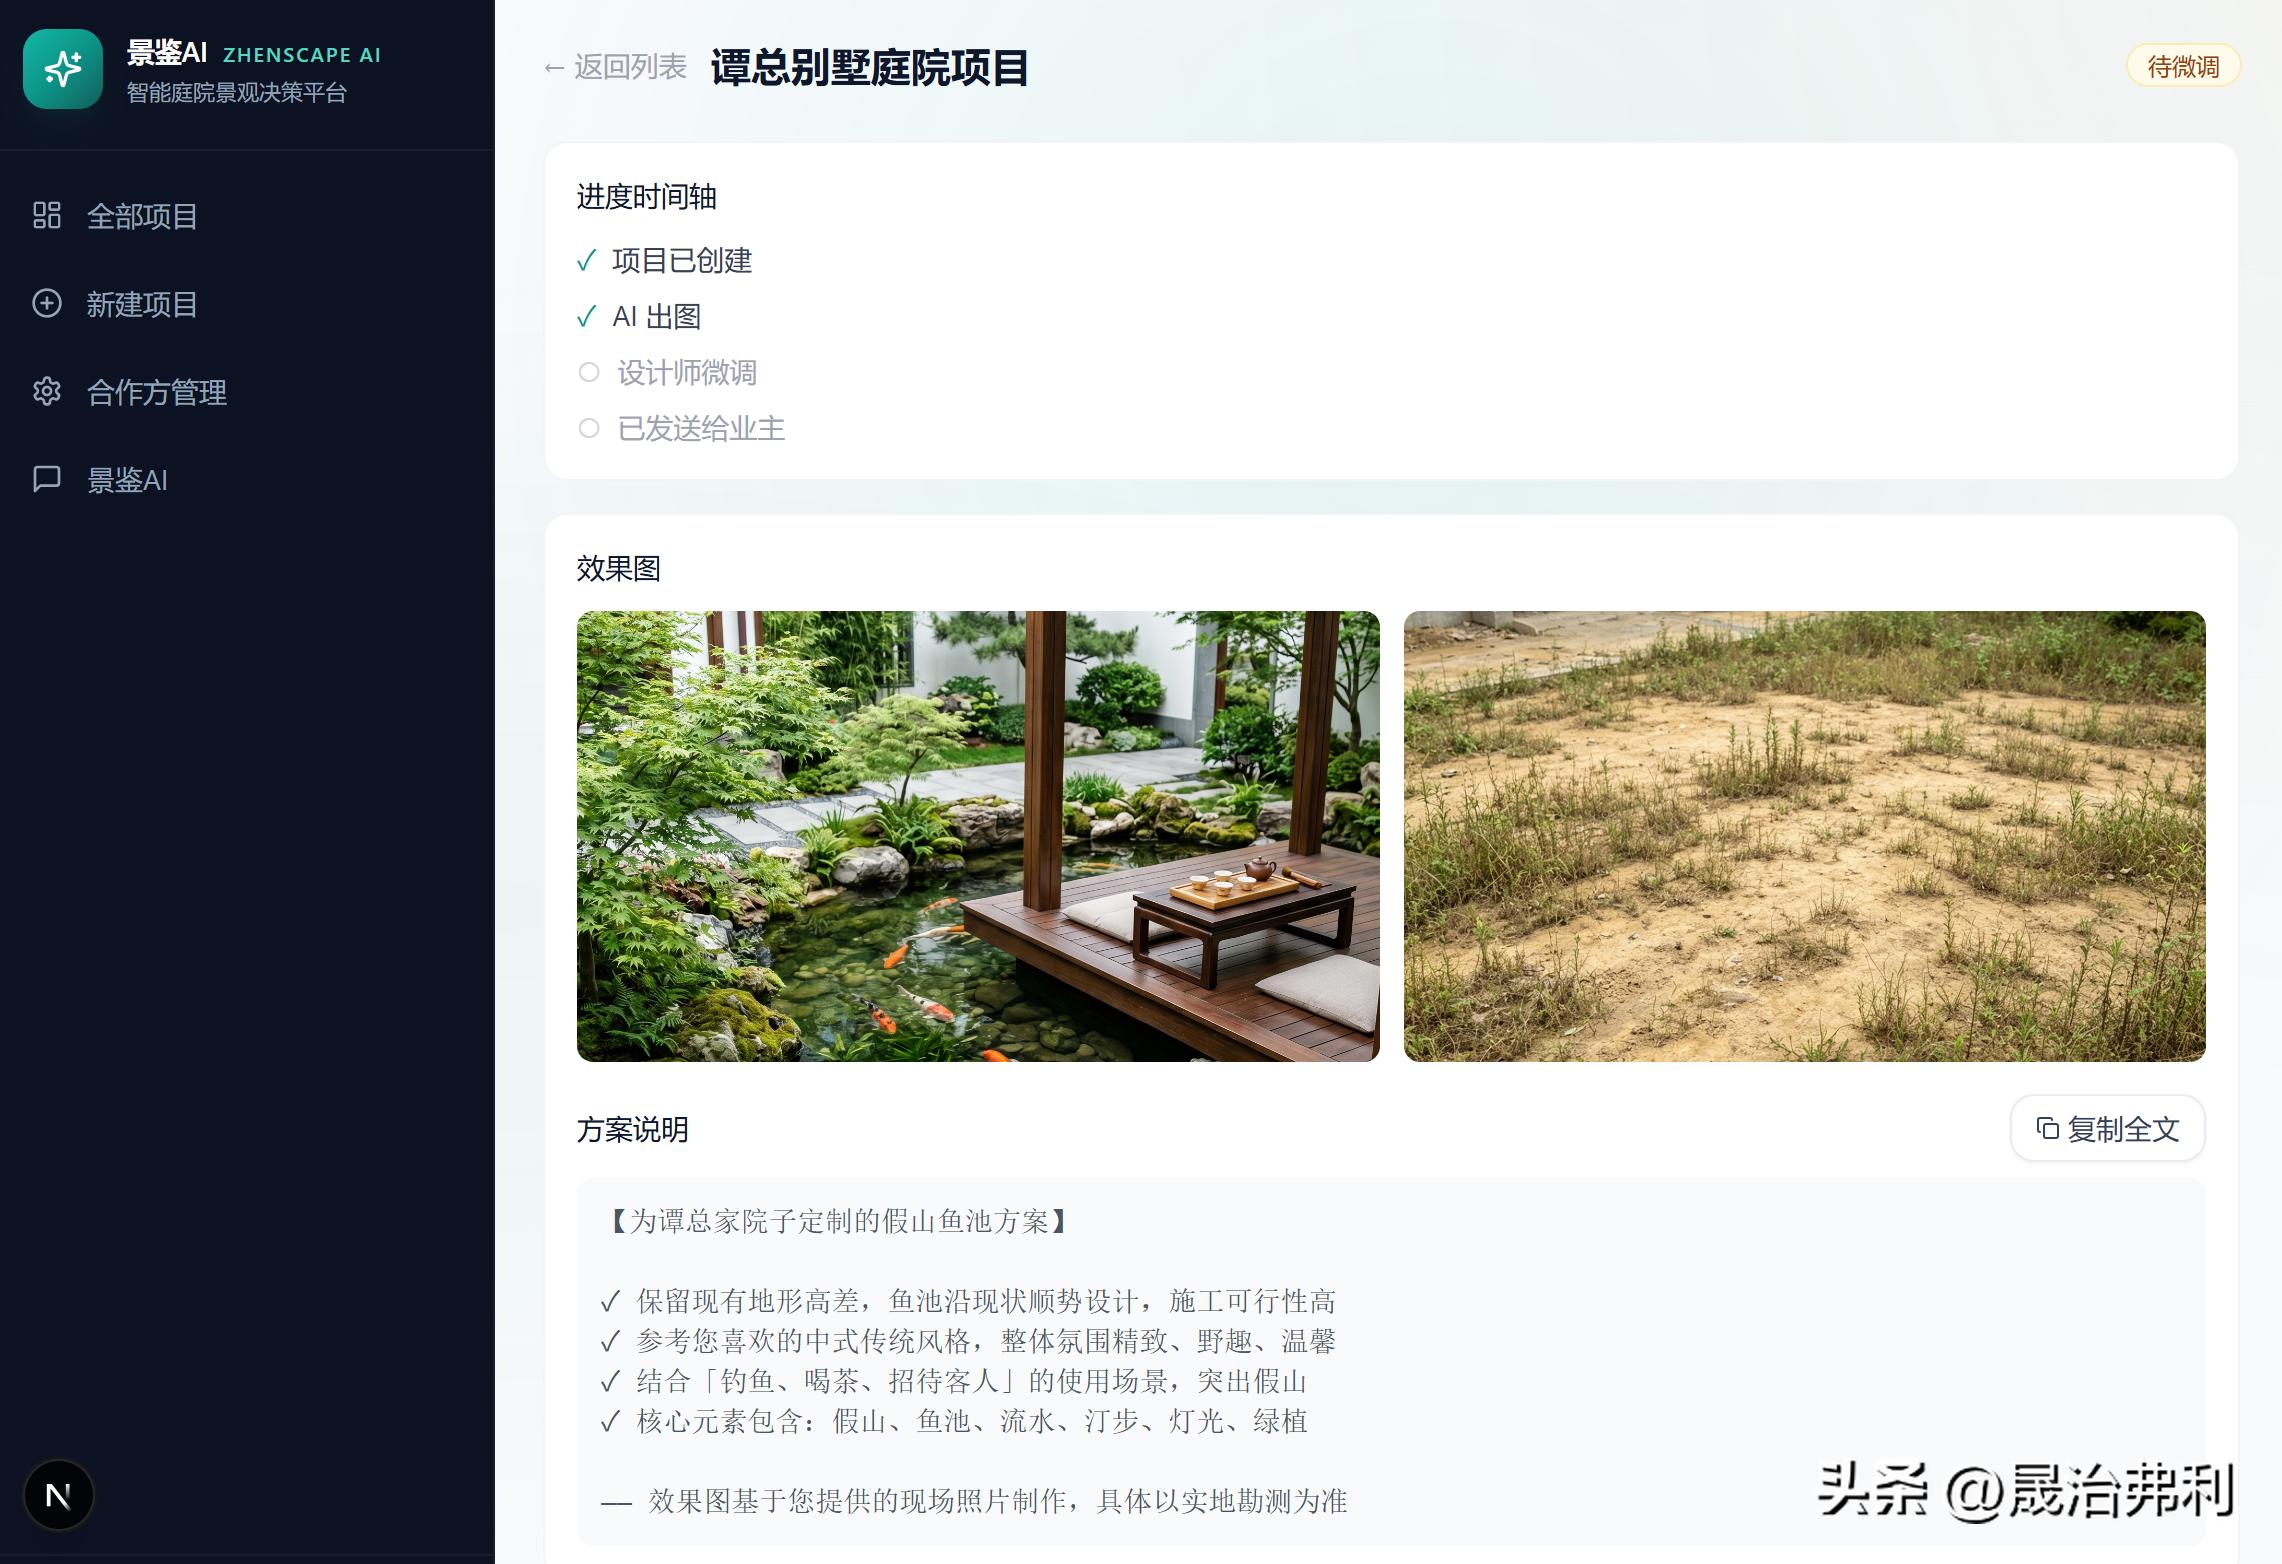This screenshot has height=1564, width=2282.
Task: Click the 设计师微调 step circle
Action: (x=589, y=372)
